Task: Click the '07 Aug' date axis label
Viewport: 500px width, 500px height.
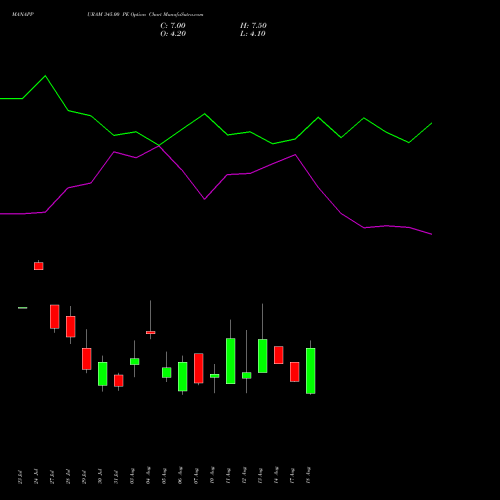Action: 196,476
